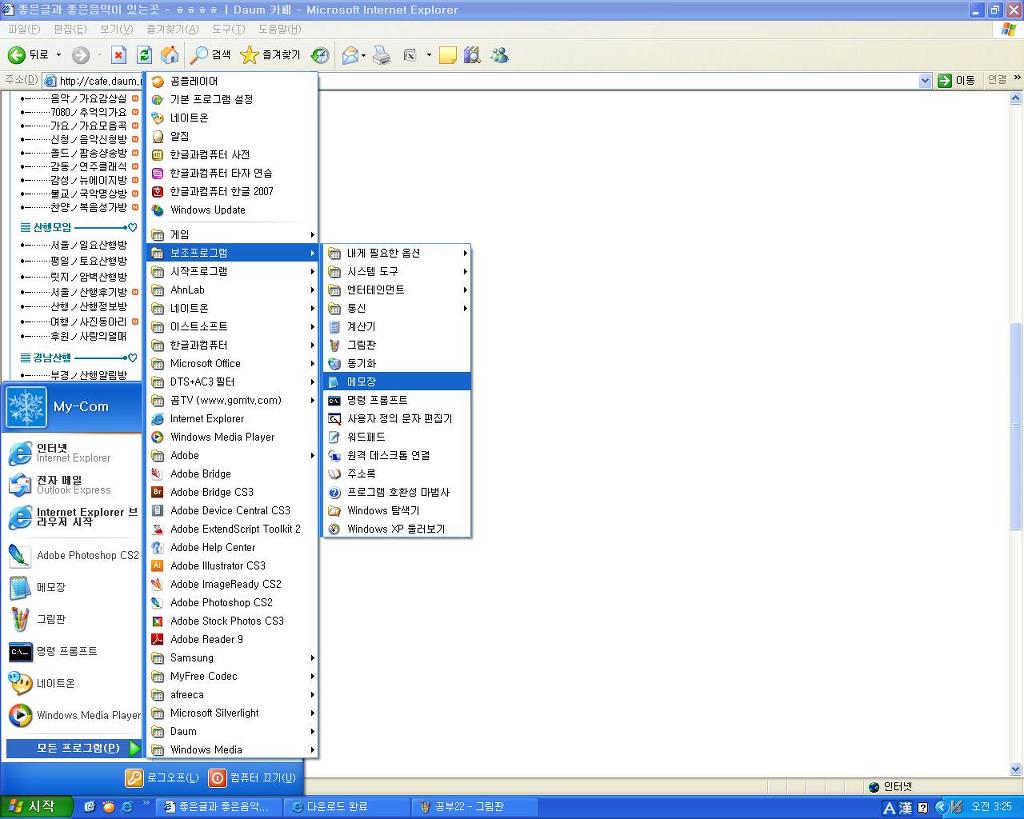Launch Windows Update from the programs list
1024x819 pixels.
click(207, 210)
